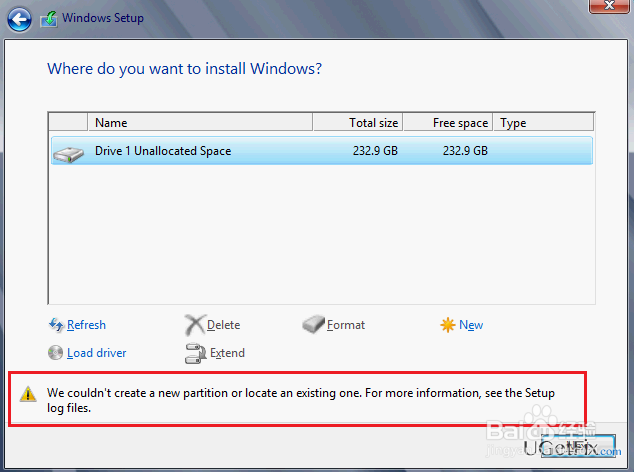Click the Delete link
Image resolution: width=634 pixels, height=472 pixels.
point(224,325)
